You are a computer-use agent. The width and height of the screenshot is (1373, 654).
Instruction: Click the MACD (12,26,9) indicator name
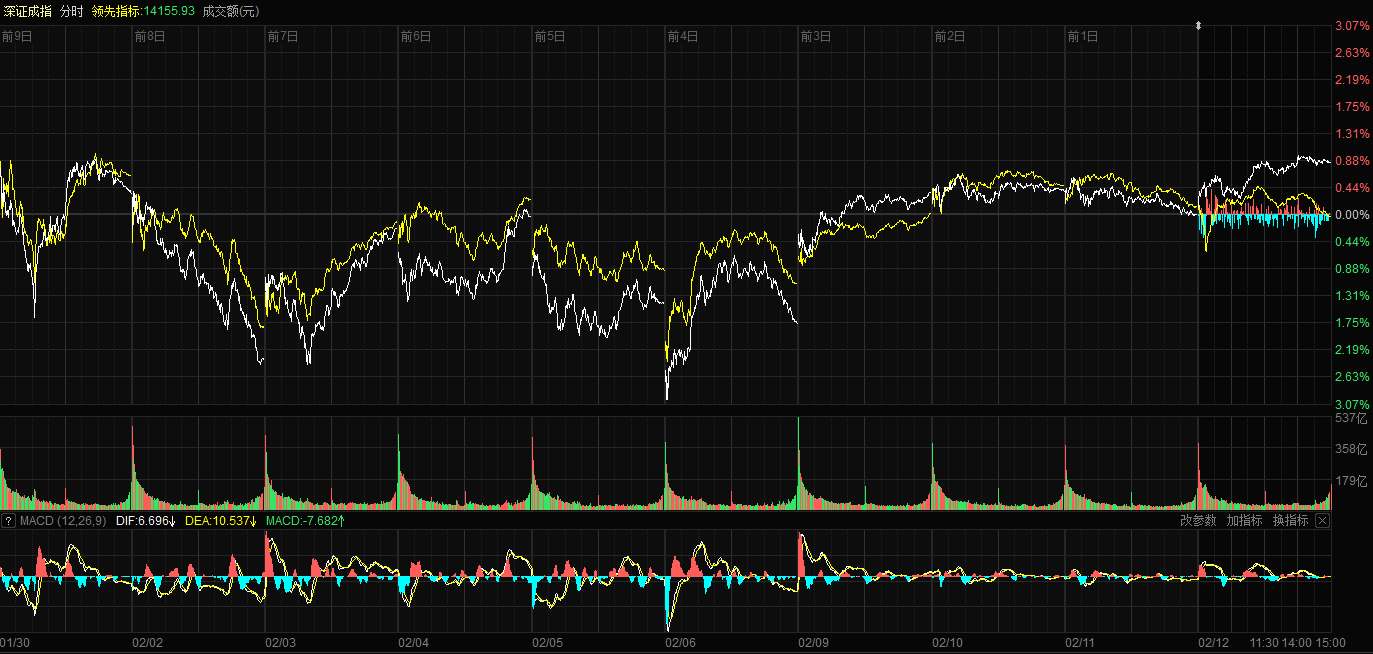(x=63, y=521)
